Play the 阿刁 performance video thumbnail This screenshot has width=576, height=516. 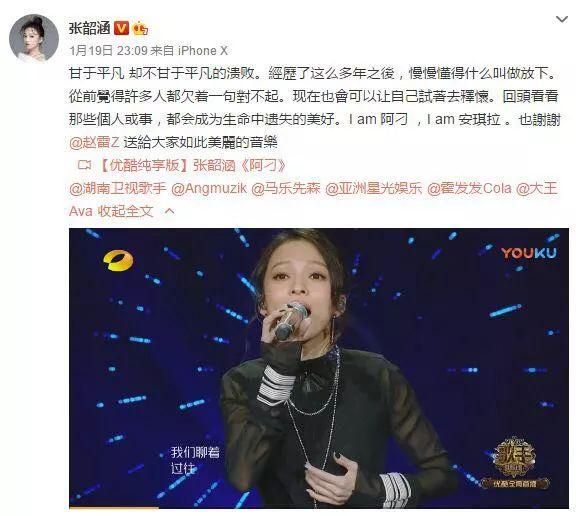tap(319, 368)
